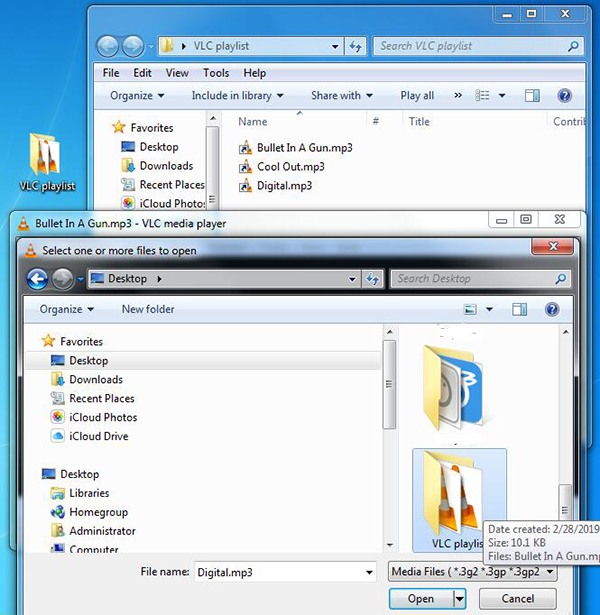The width and height of the screenshot is (600, 615).
Task: Show more toolbar commands via the double chevron in Explorer
Action: (x=458, y=95)
